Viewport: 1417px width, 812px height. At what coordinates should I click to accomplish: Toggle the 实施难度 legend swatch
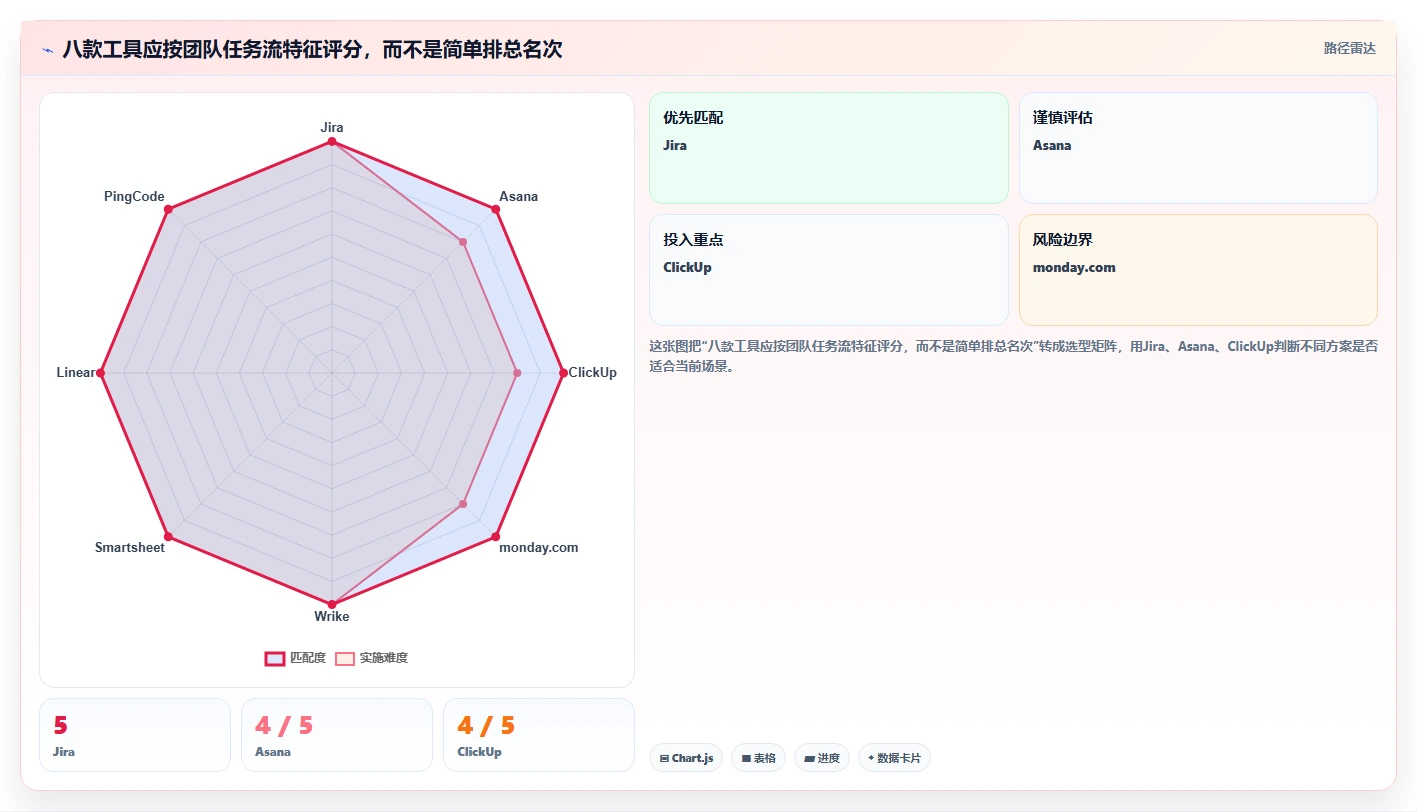(345, 658)
